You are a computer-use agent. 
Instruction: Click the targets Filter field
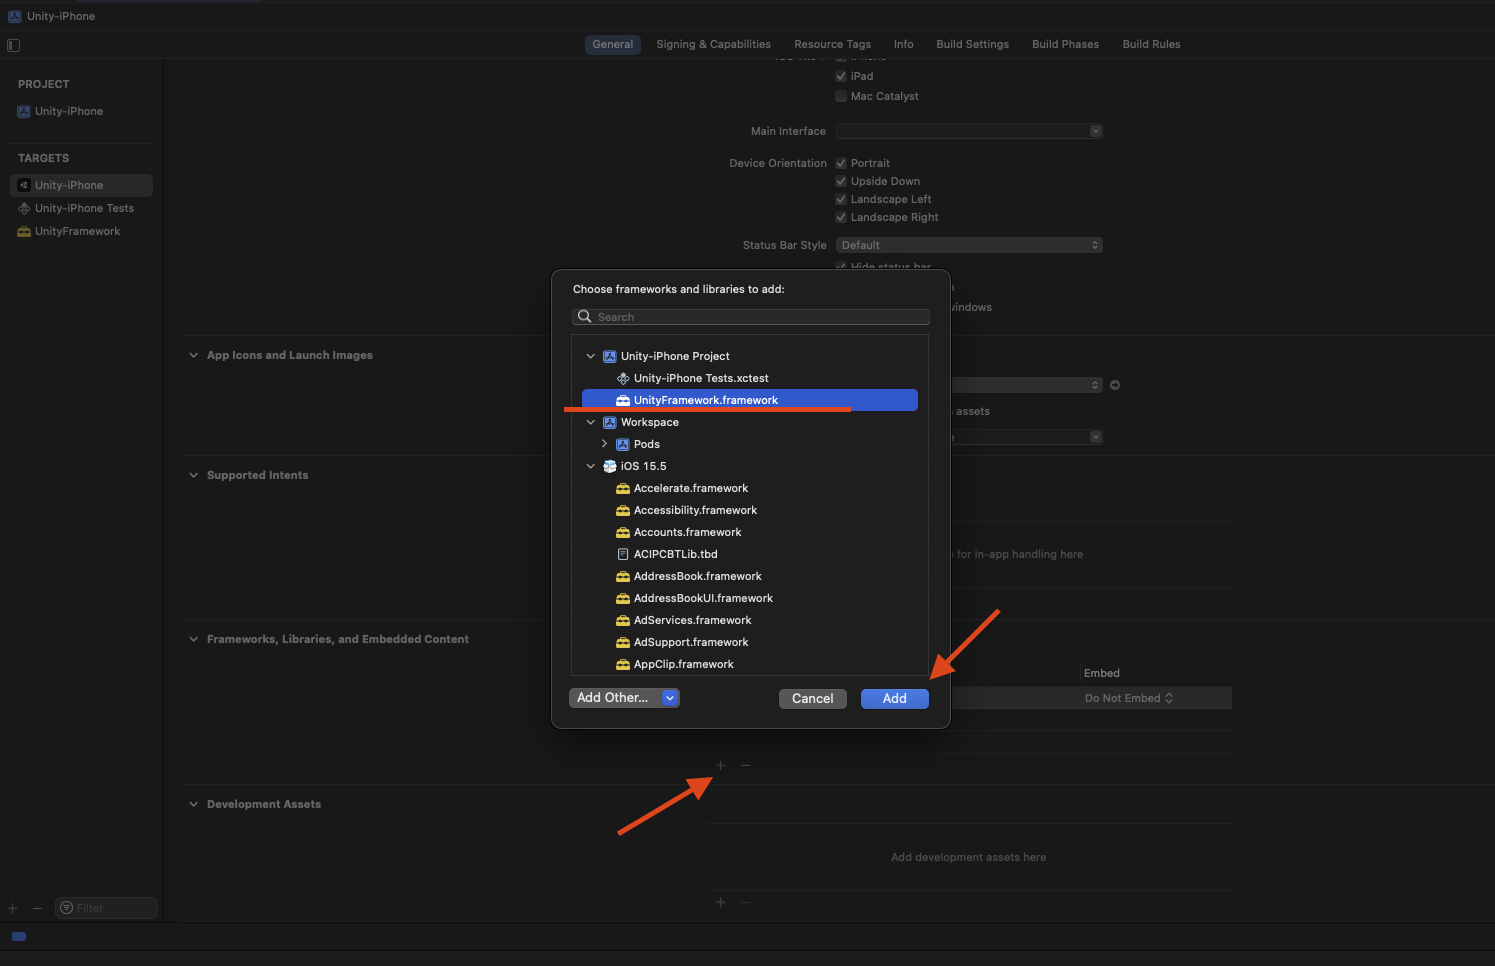pos(106,908)
